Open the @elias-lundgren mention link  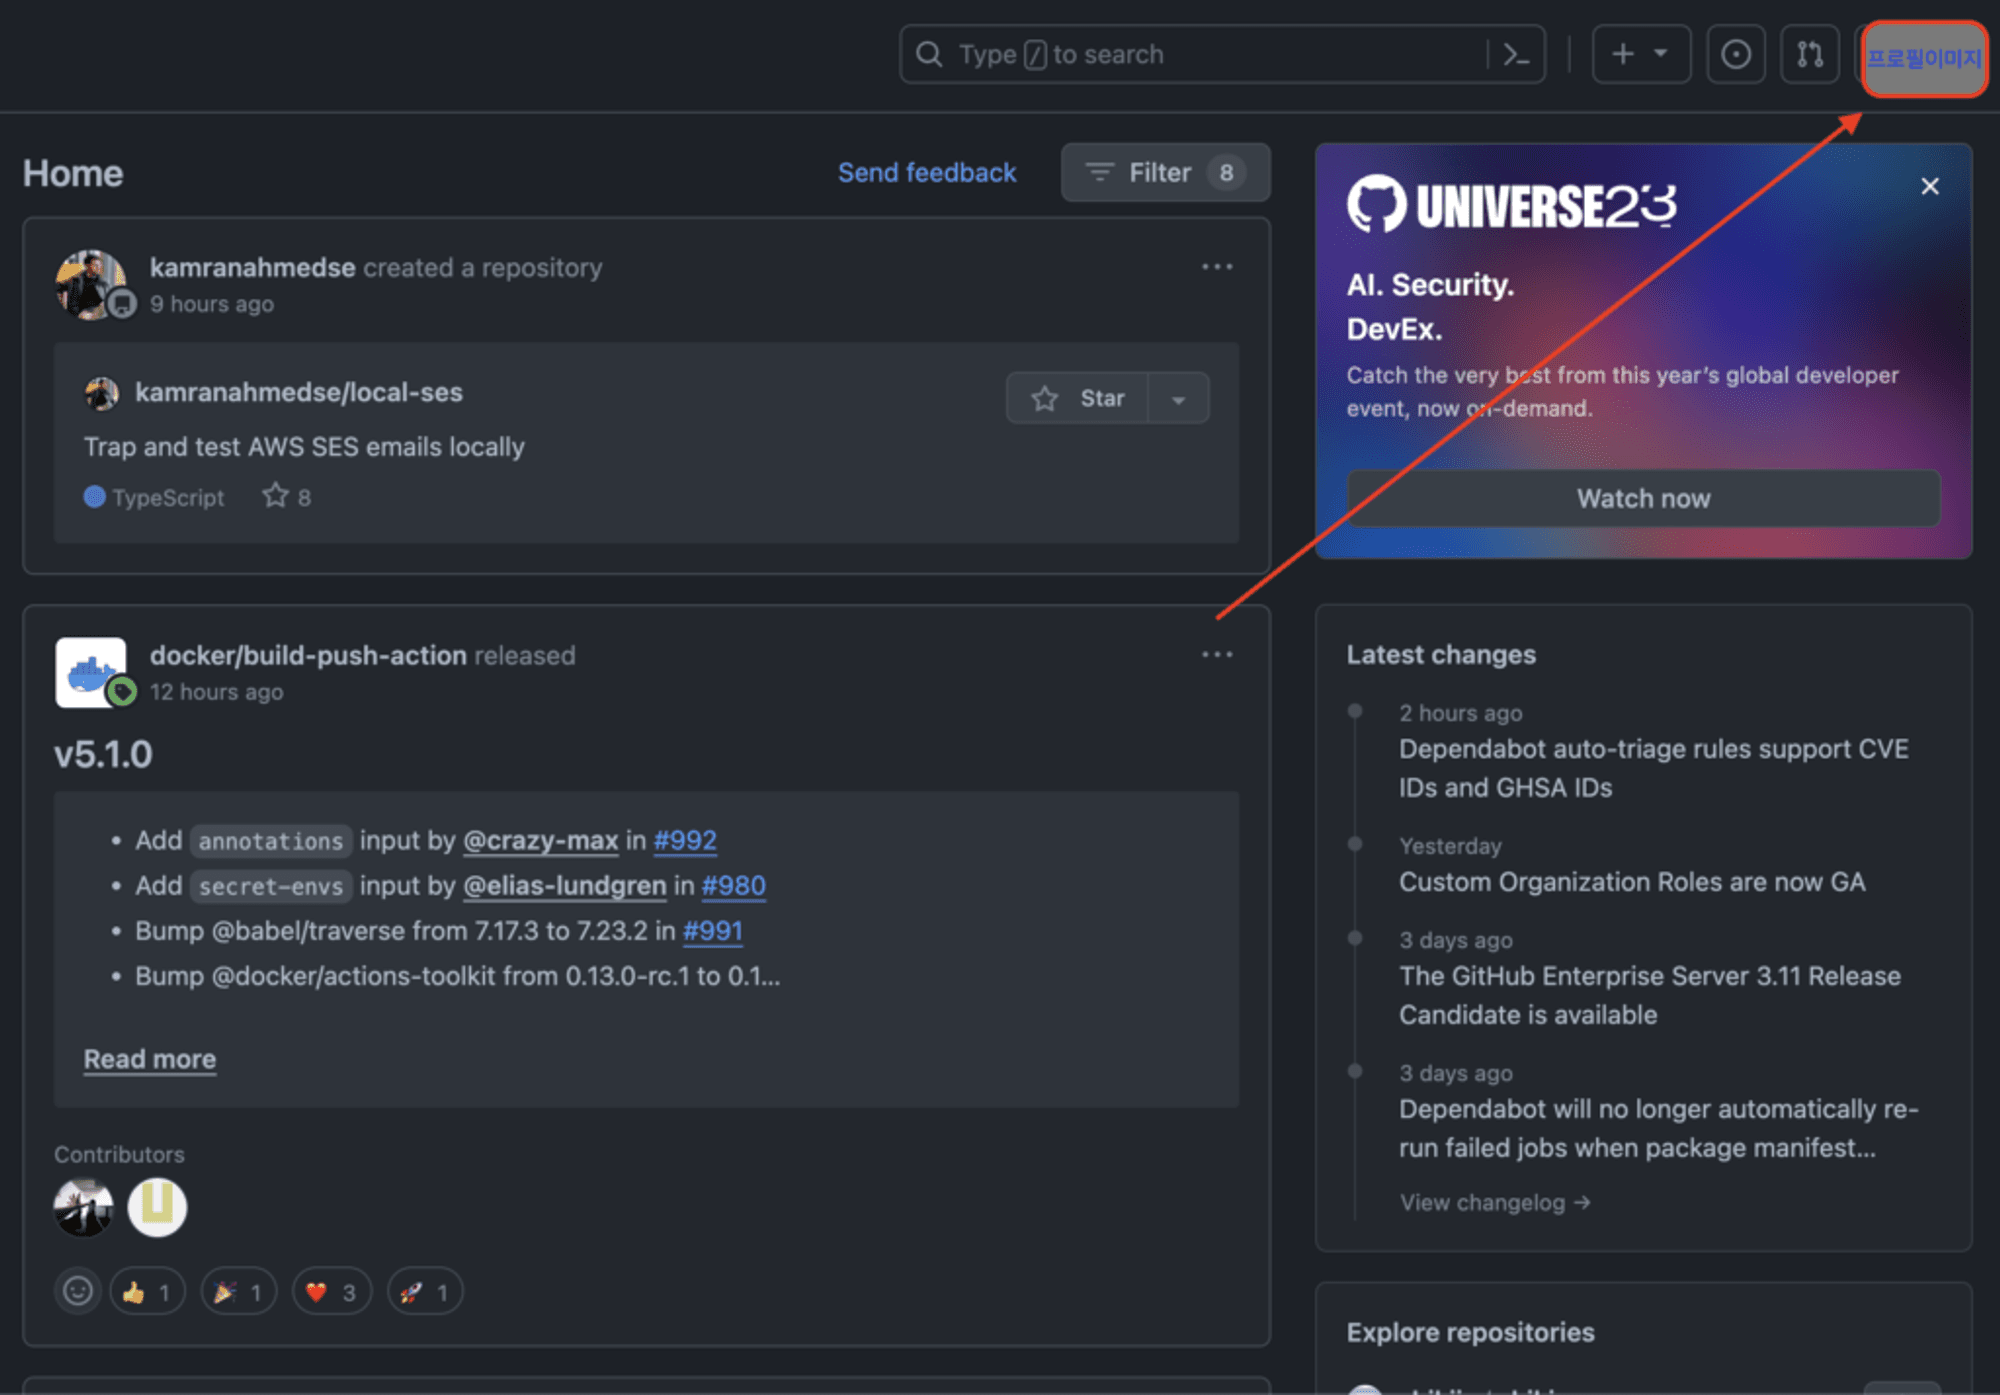click(x=565, y=885)
